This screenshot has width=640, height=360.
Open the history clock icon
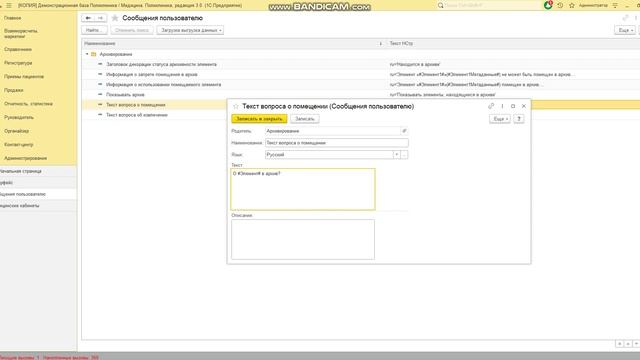coord(560,5)
